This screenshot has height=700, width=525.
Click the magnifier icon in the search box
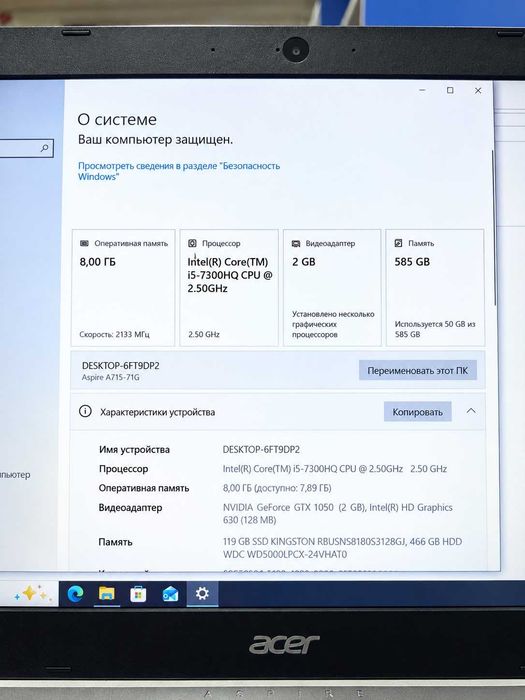(x=45, y=148)
